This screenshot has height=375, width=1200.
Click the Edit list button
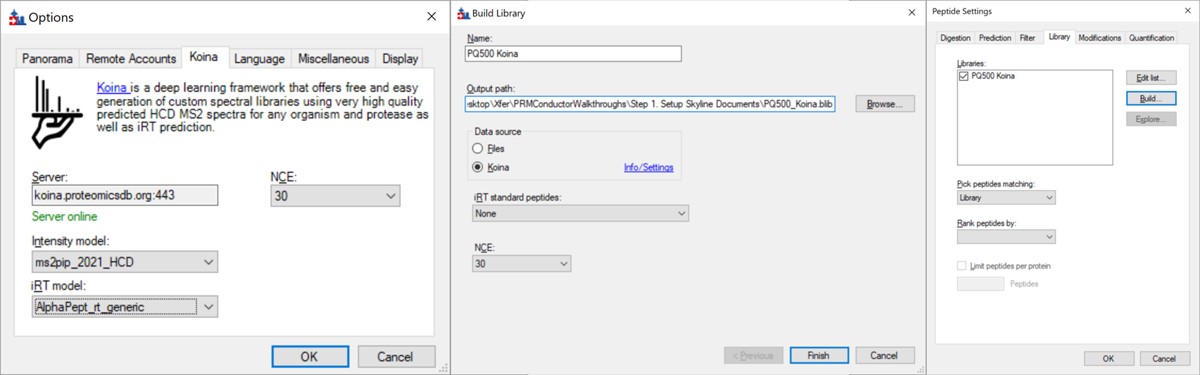(1151, 77)
